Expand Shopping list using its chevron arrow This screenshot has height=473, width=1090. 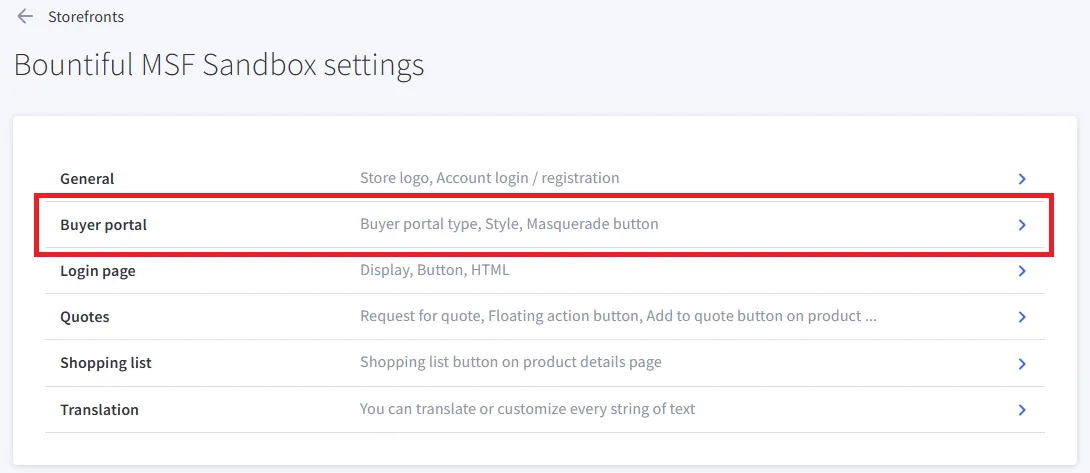(x=1022, y=363)
